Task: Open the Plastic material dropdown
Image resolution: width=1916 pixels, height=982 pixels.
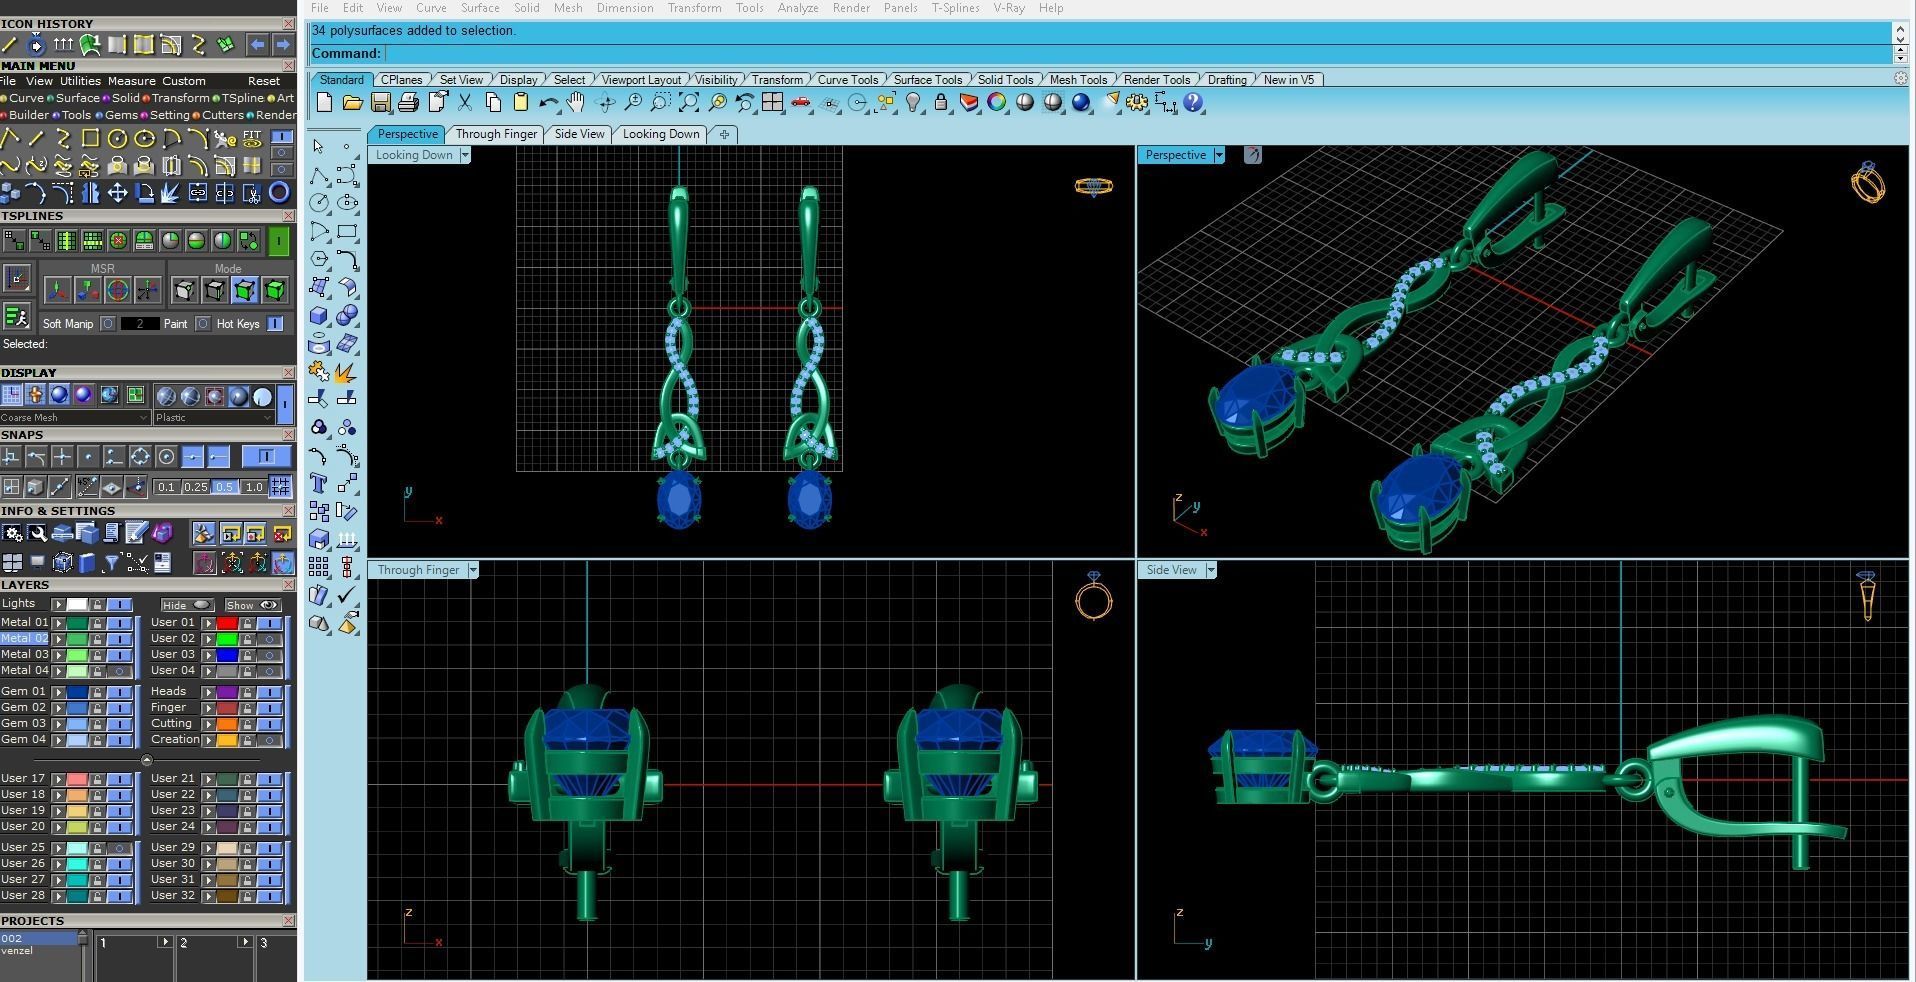Action: click(x=213, y=418)
